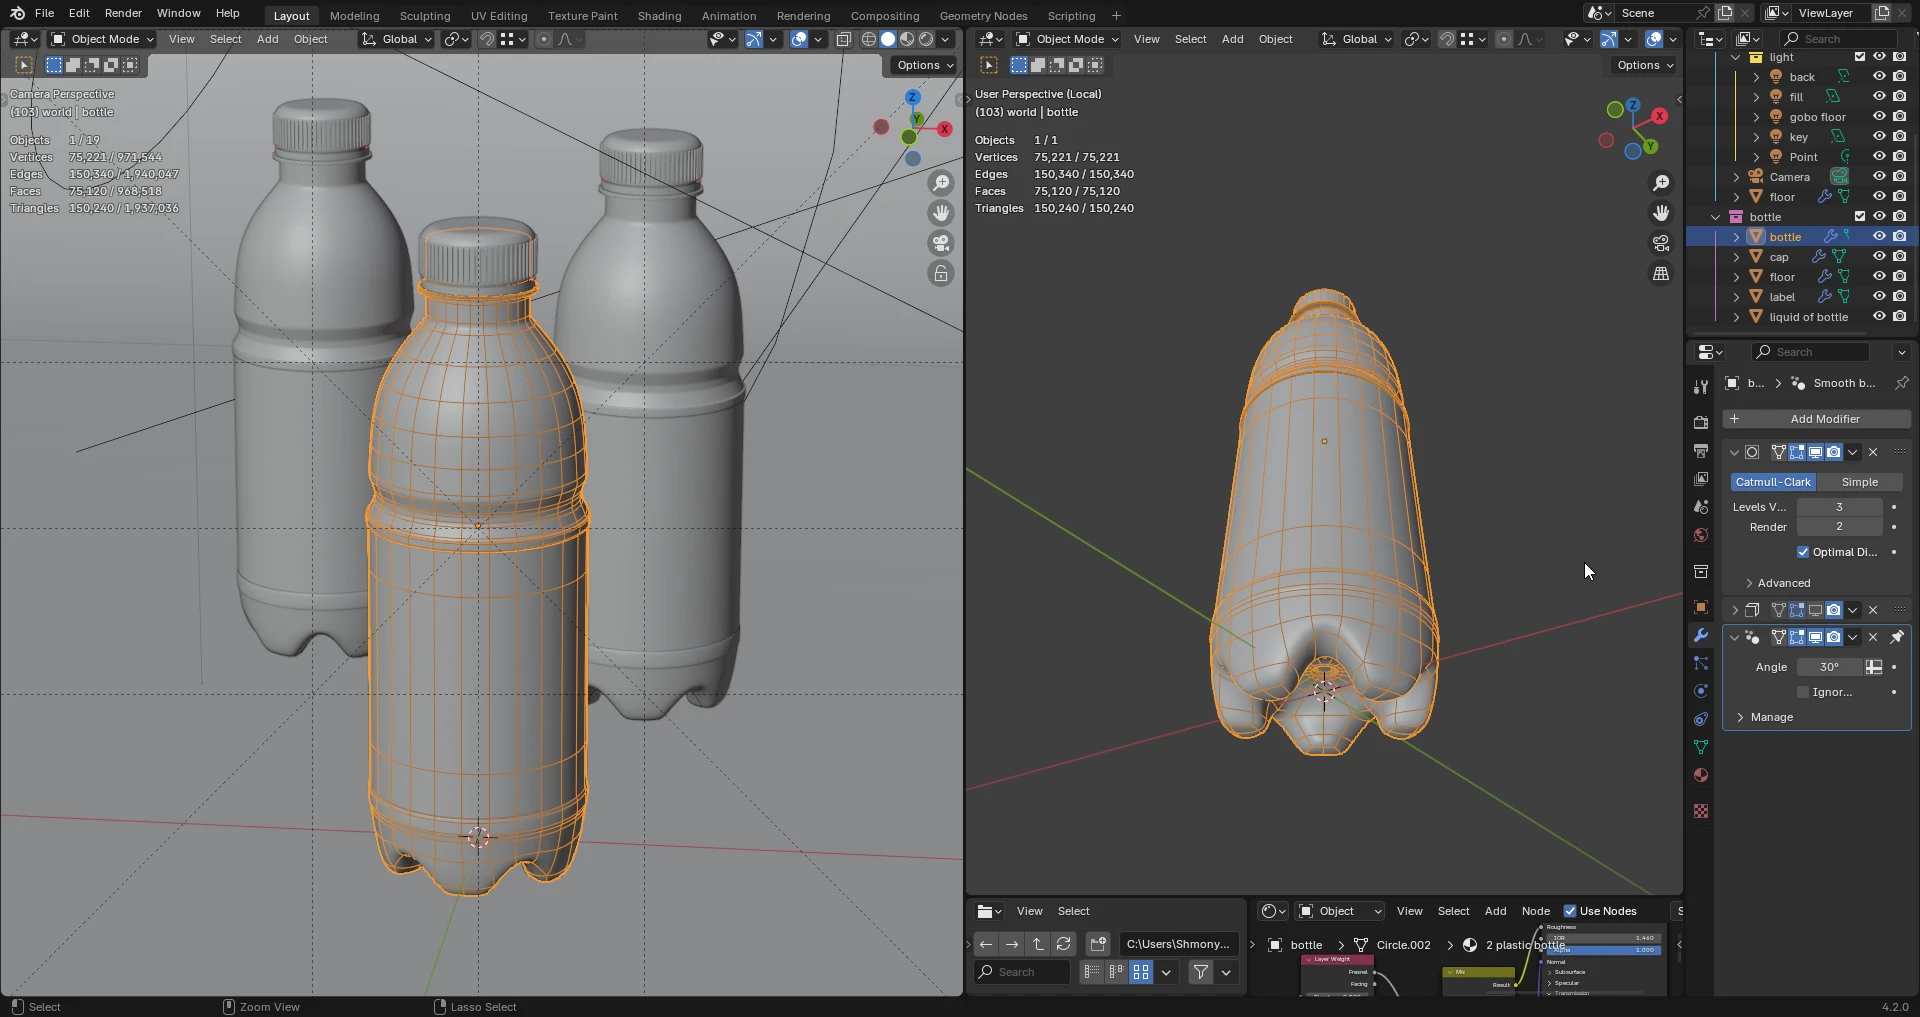
Task: Click the outliner Search field
Action: click(x=1836, y=39)
